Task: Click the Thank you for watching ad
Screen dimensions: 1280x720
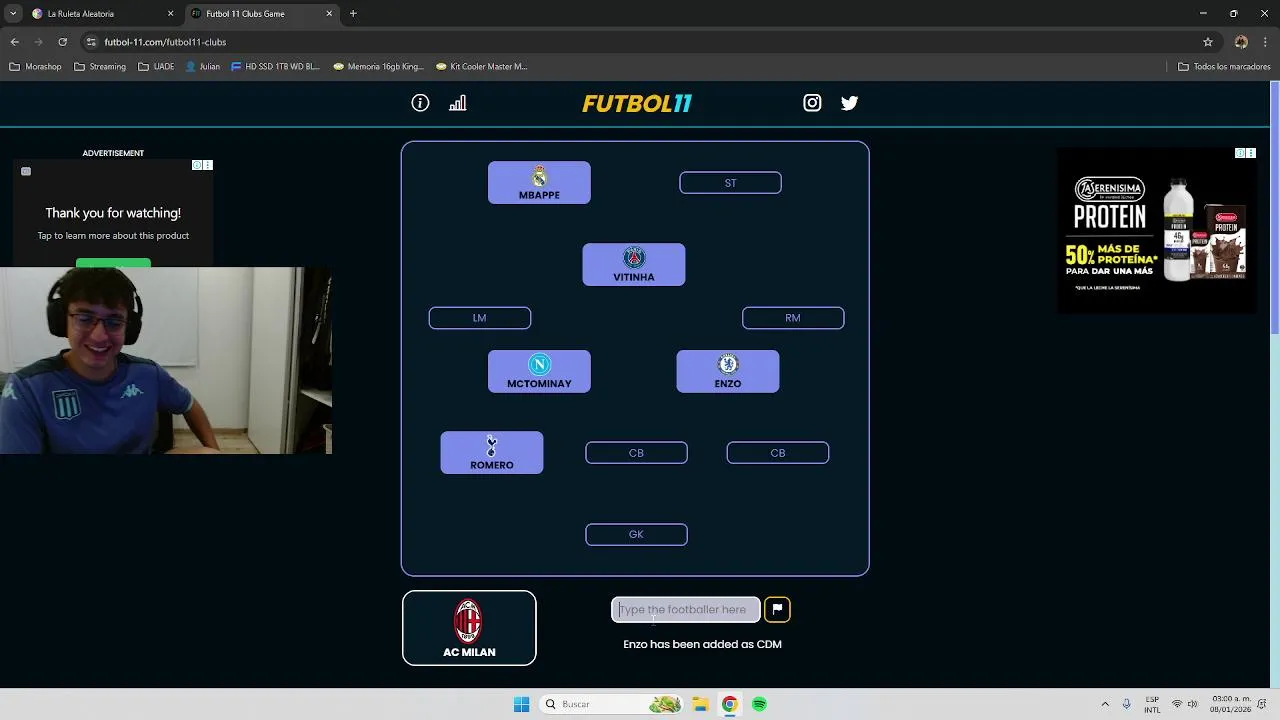Action: [x=113, y=215]
